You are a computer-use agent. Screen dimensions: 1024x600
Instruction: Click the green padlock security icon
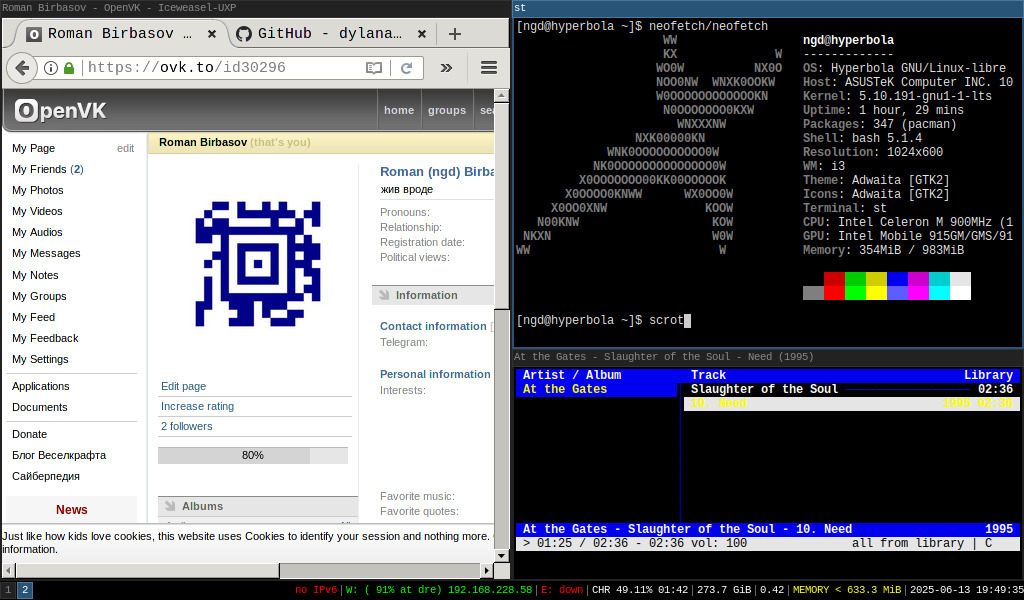69,68
